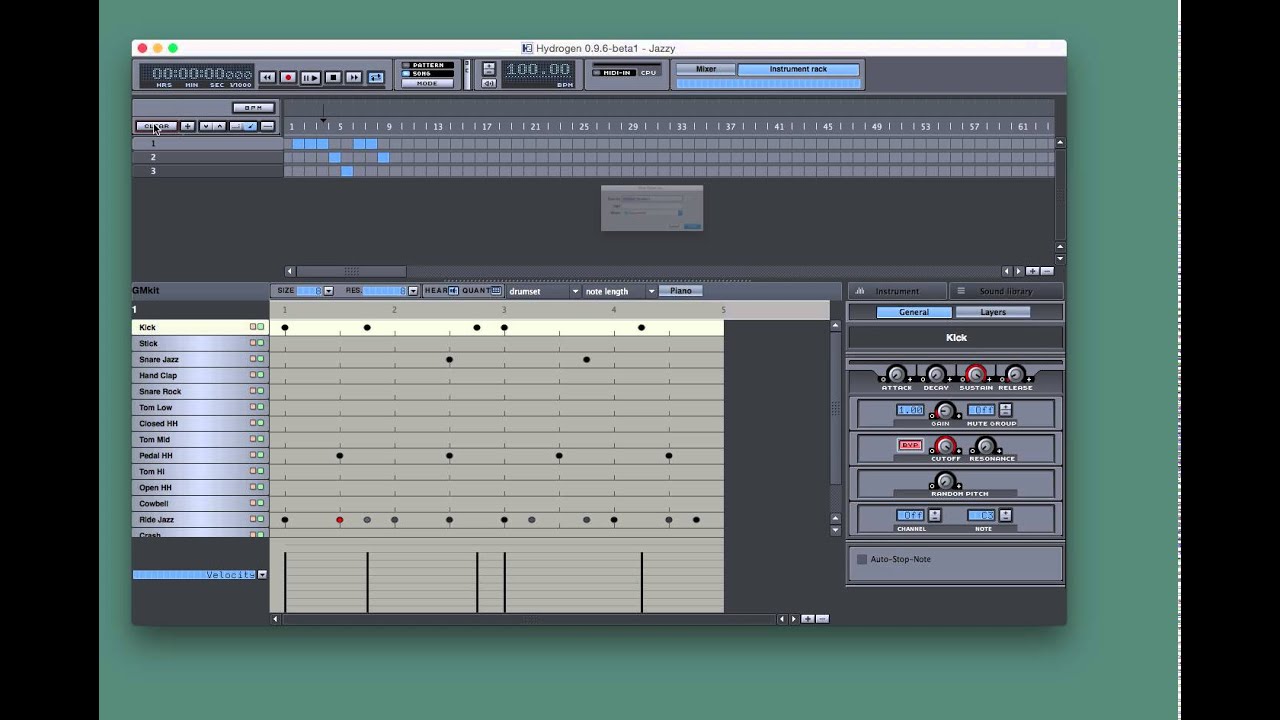Click the fast forward transport button
This screenshot has height=720, width=1280.
(354, 77)
